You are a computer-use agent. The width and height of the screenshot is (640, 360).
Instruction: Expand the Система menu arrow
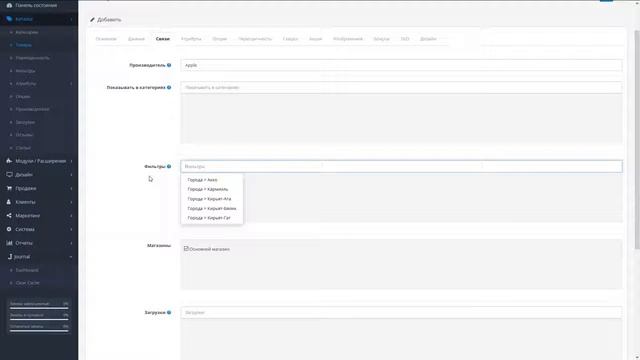coord(71,229)
